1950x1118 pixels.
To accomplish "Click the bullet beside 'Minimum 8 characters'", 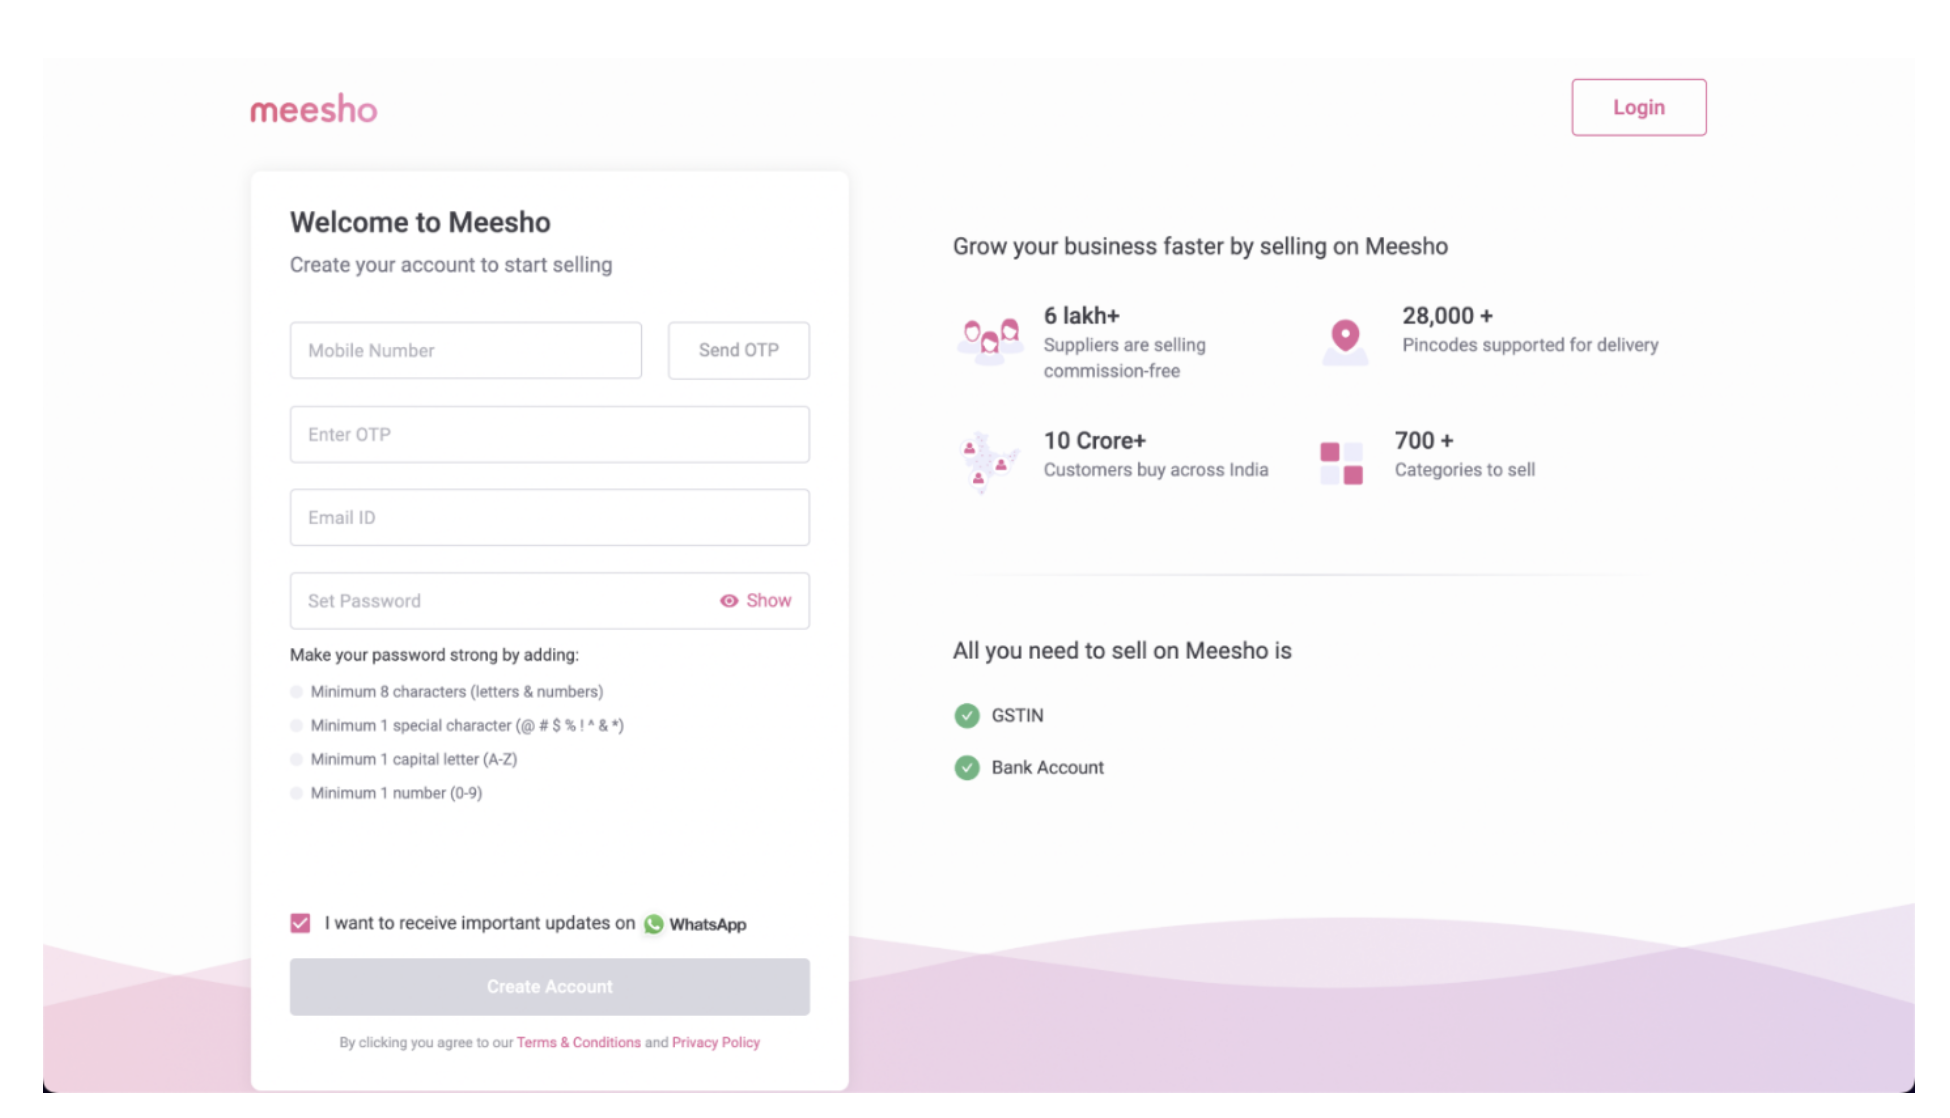I will point(296,691).
